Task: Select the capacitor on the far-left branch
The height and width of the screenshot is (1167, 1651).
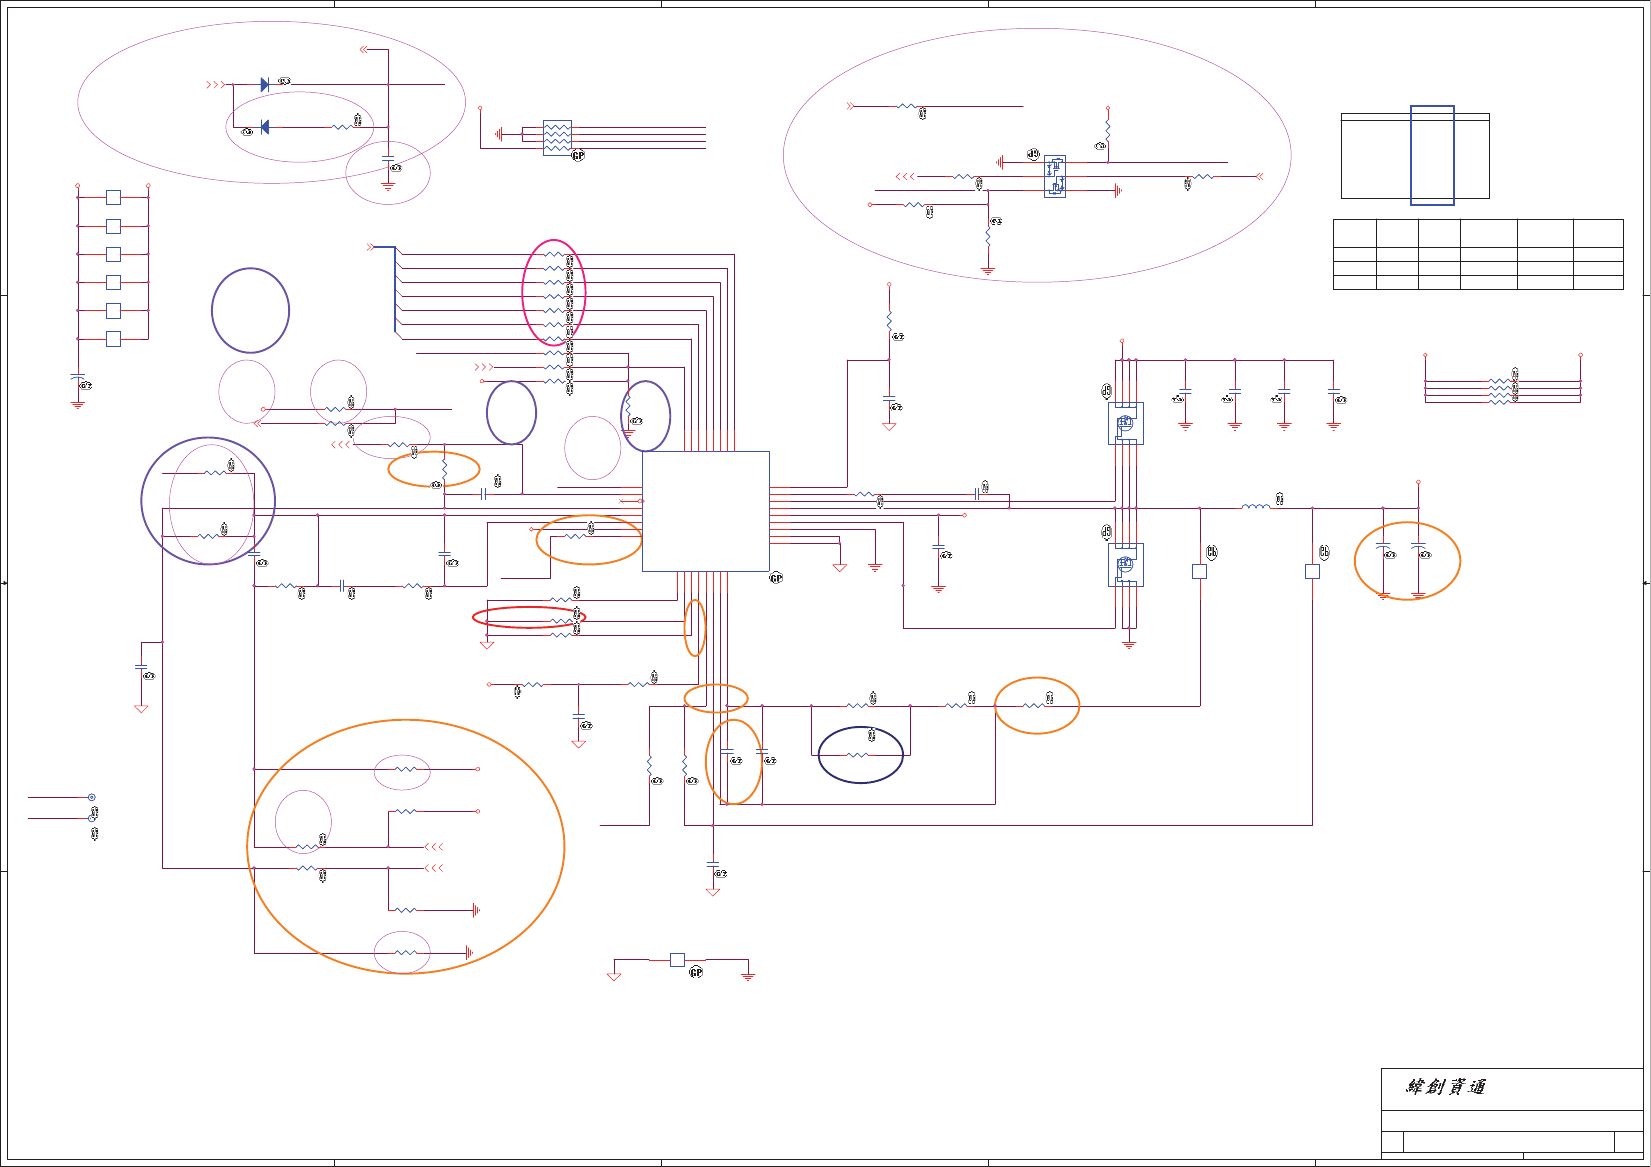Action: click(x=141, y=667)
